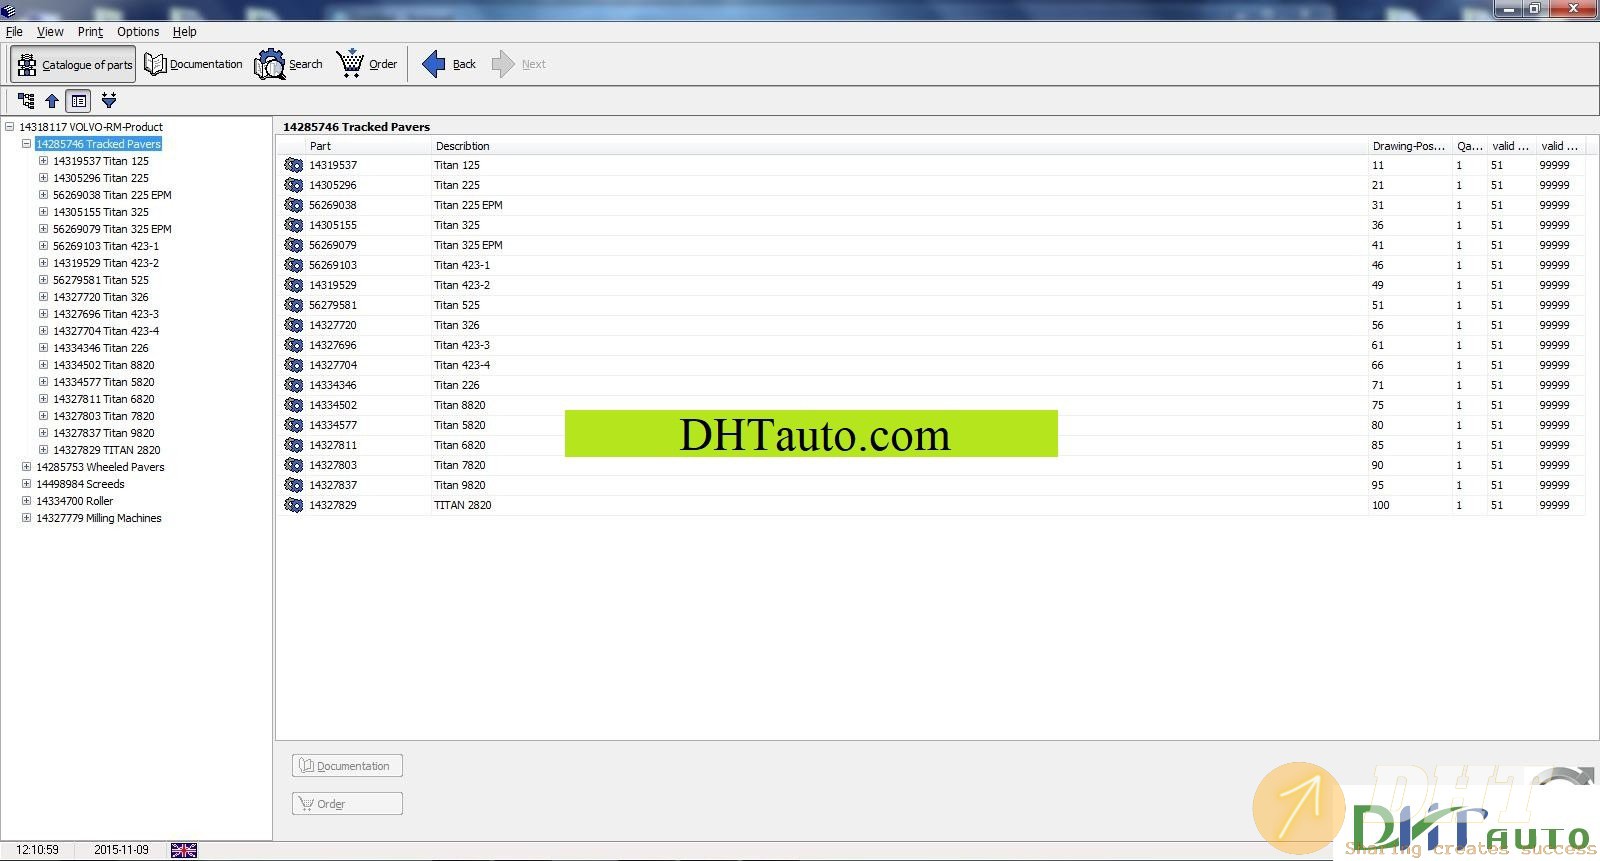
Task: Click the part icon for row 56269038
Action: tap(294, 205)
